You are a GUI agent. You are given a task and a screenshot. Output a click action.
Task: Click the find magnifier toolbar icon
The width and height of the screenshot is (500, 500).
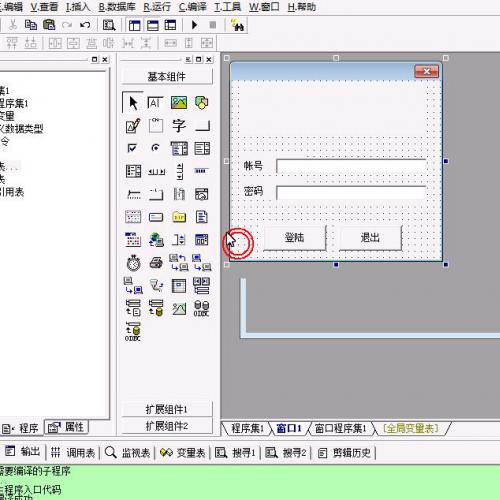point(109,25)
